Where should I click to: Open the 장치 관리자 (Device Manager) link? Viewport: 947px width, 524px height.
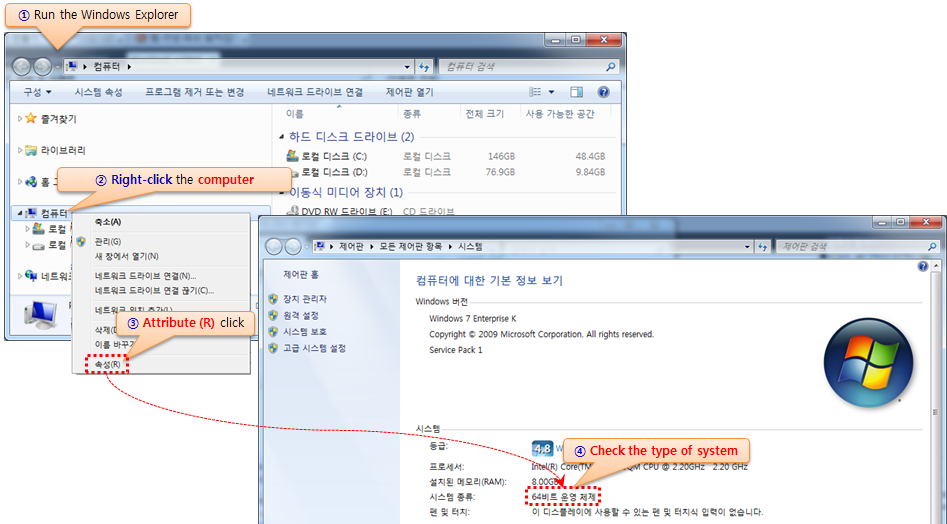point(304,299)
